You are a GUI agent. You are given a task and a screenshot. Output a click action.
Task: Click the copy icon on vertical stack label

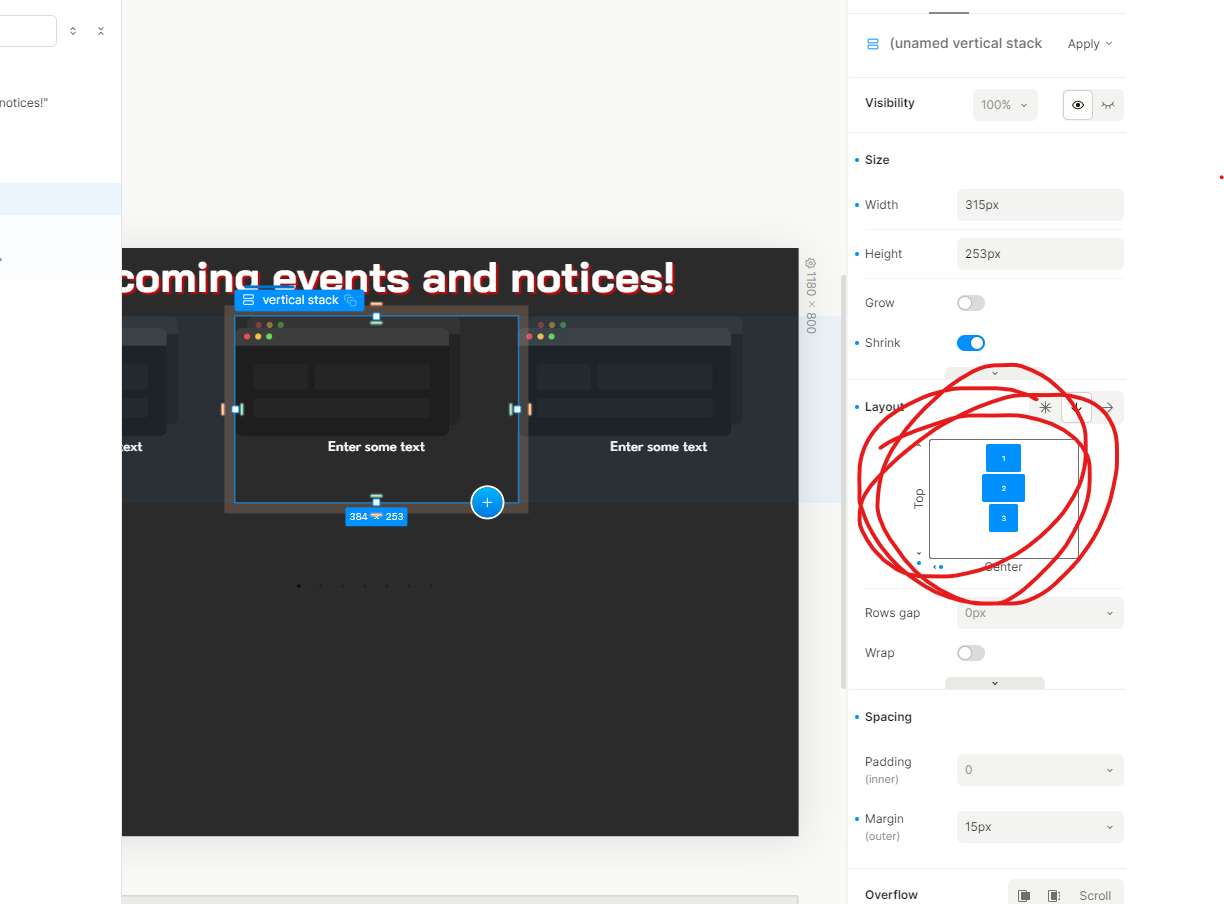tap(351, 300)
